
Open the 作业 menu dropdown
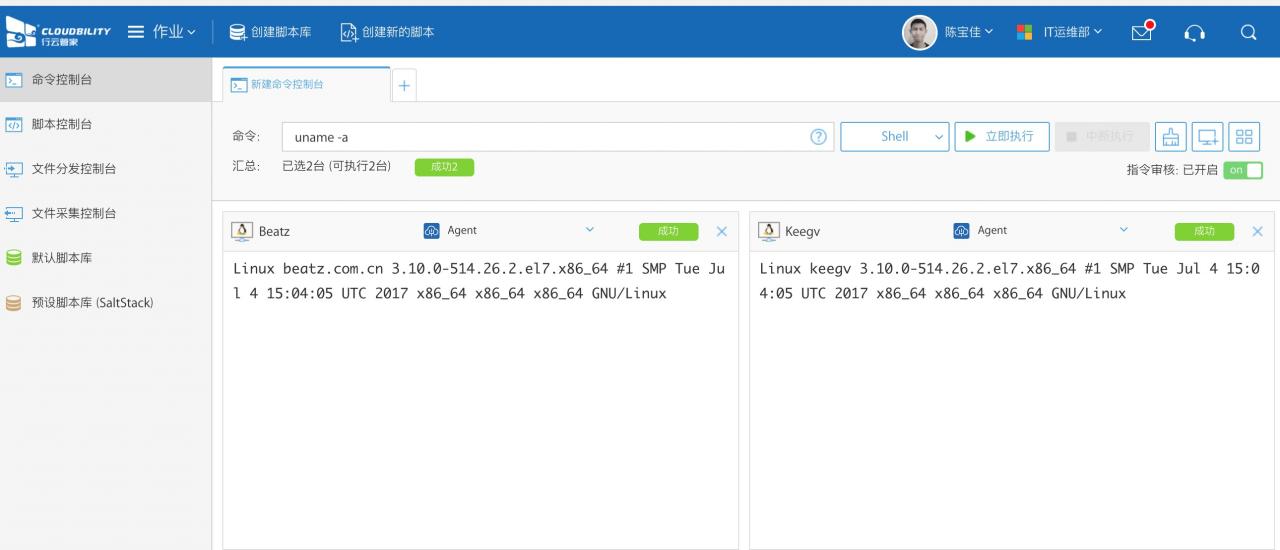[x=162, y=32]
